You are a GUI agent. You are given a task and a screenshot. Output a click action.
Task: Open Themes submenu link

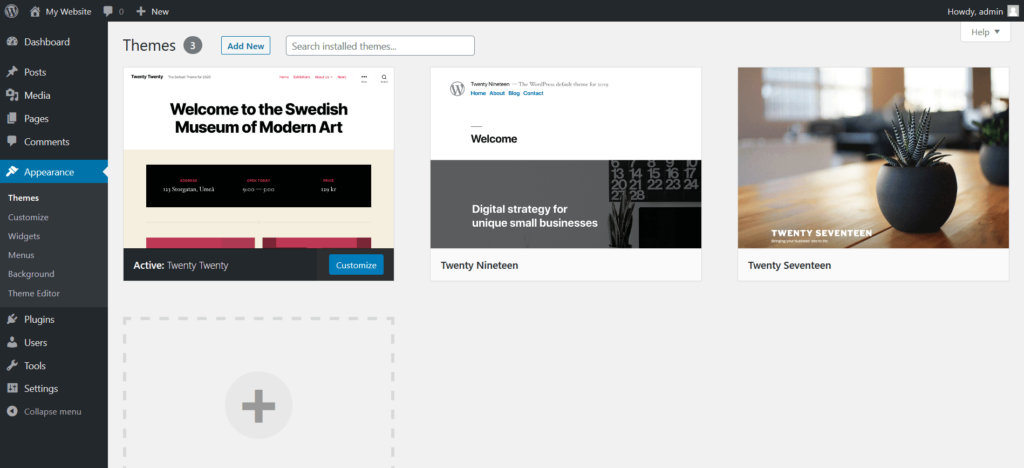[x=24, y=198]
